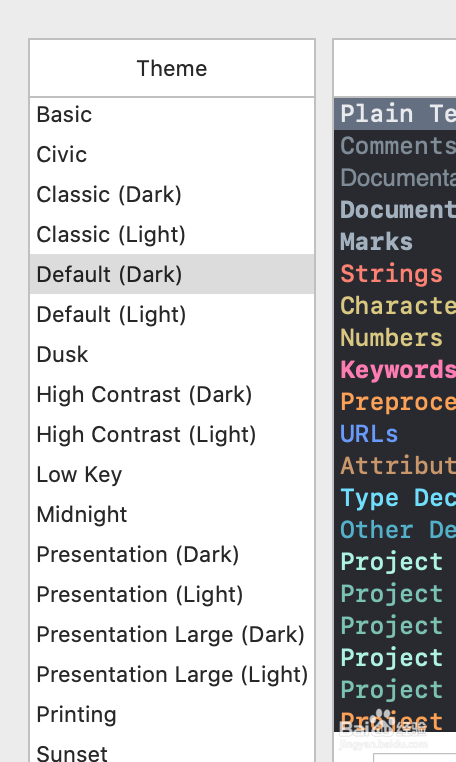Viewport: 456px width, 762px height.
Task: Select High Contrast (Light) theme
Action: point(172,434)
